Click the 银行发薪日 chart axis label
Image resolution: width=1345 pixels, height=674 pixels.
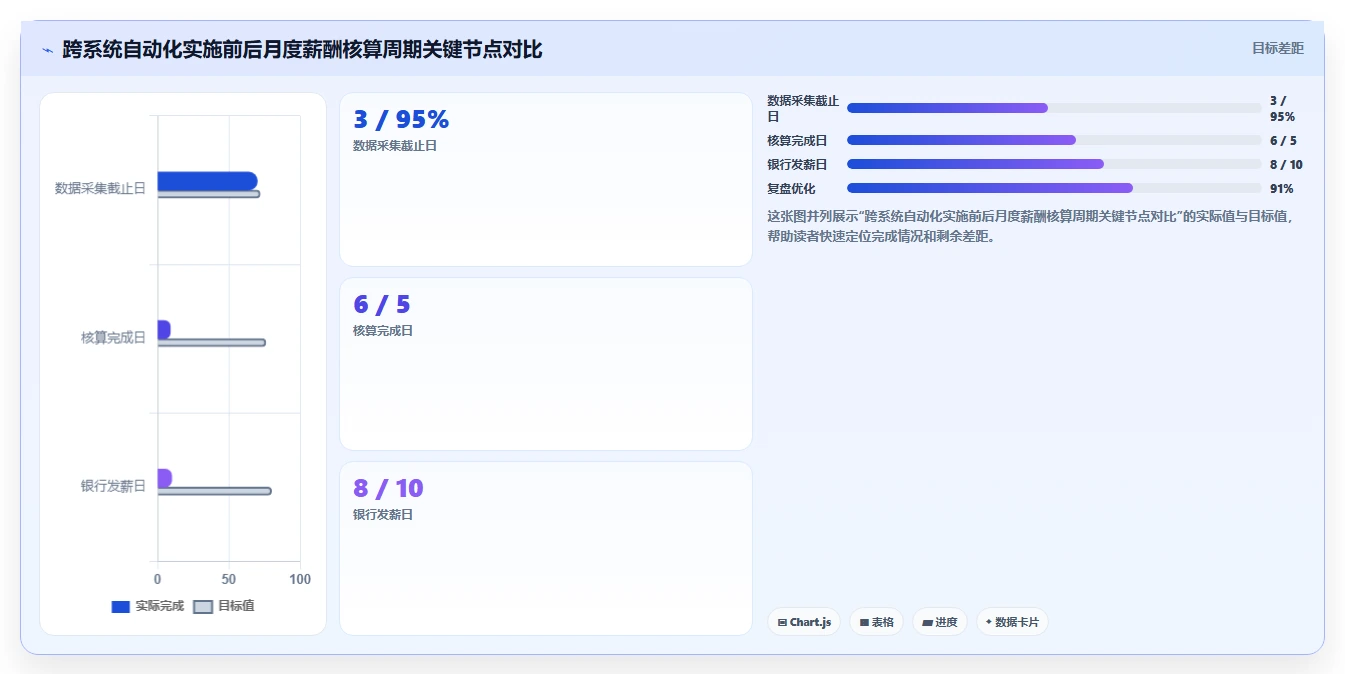[x=113, y=486]
